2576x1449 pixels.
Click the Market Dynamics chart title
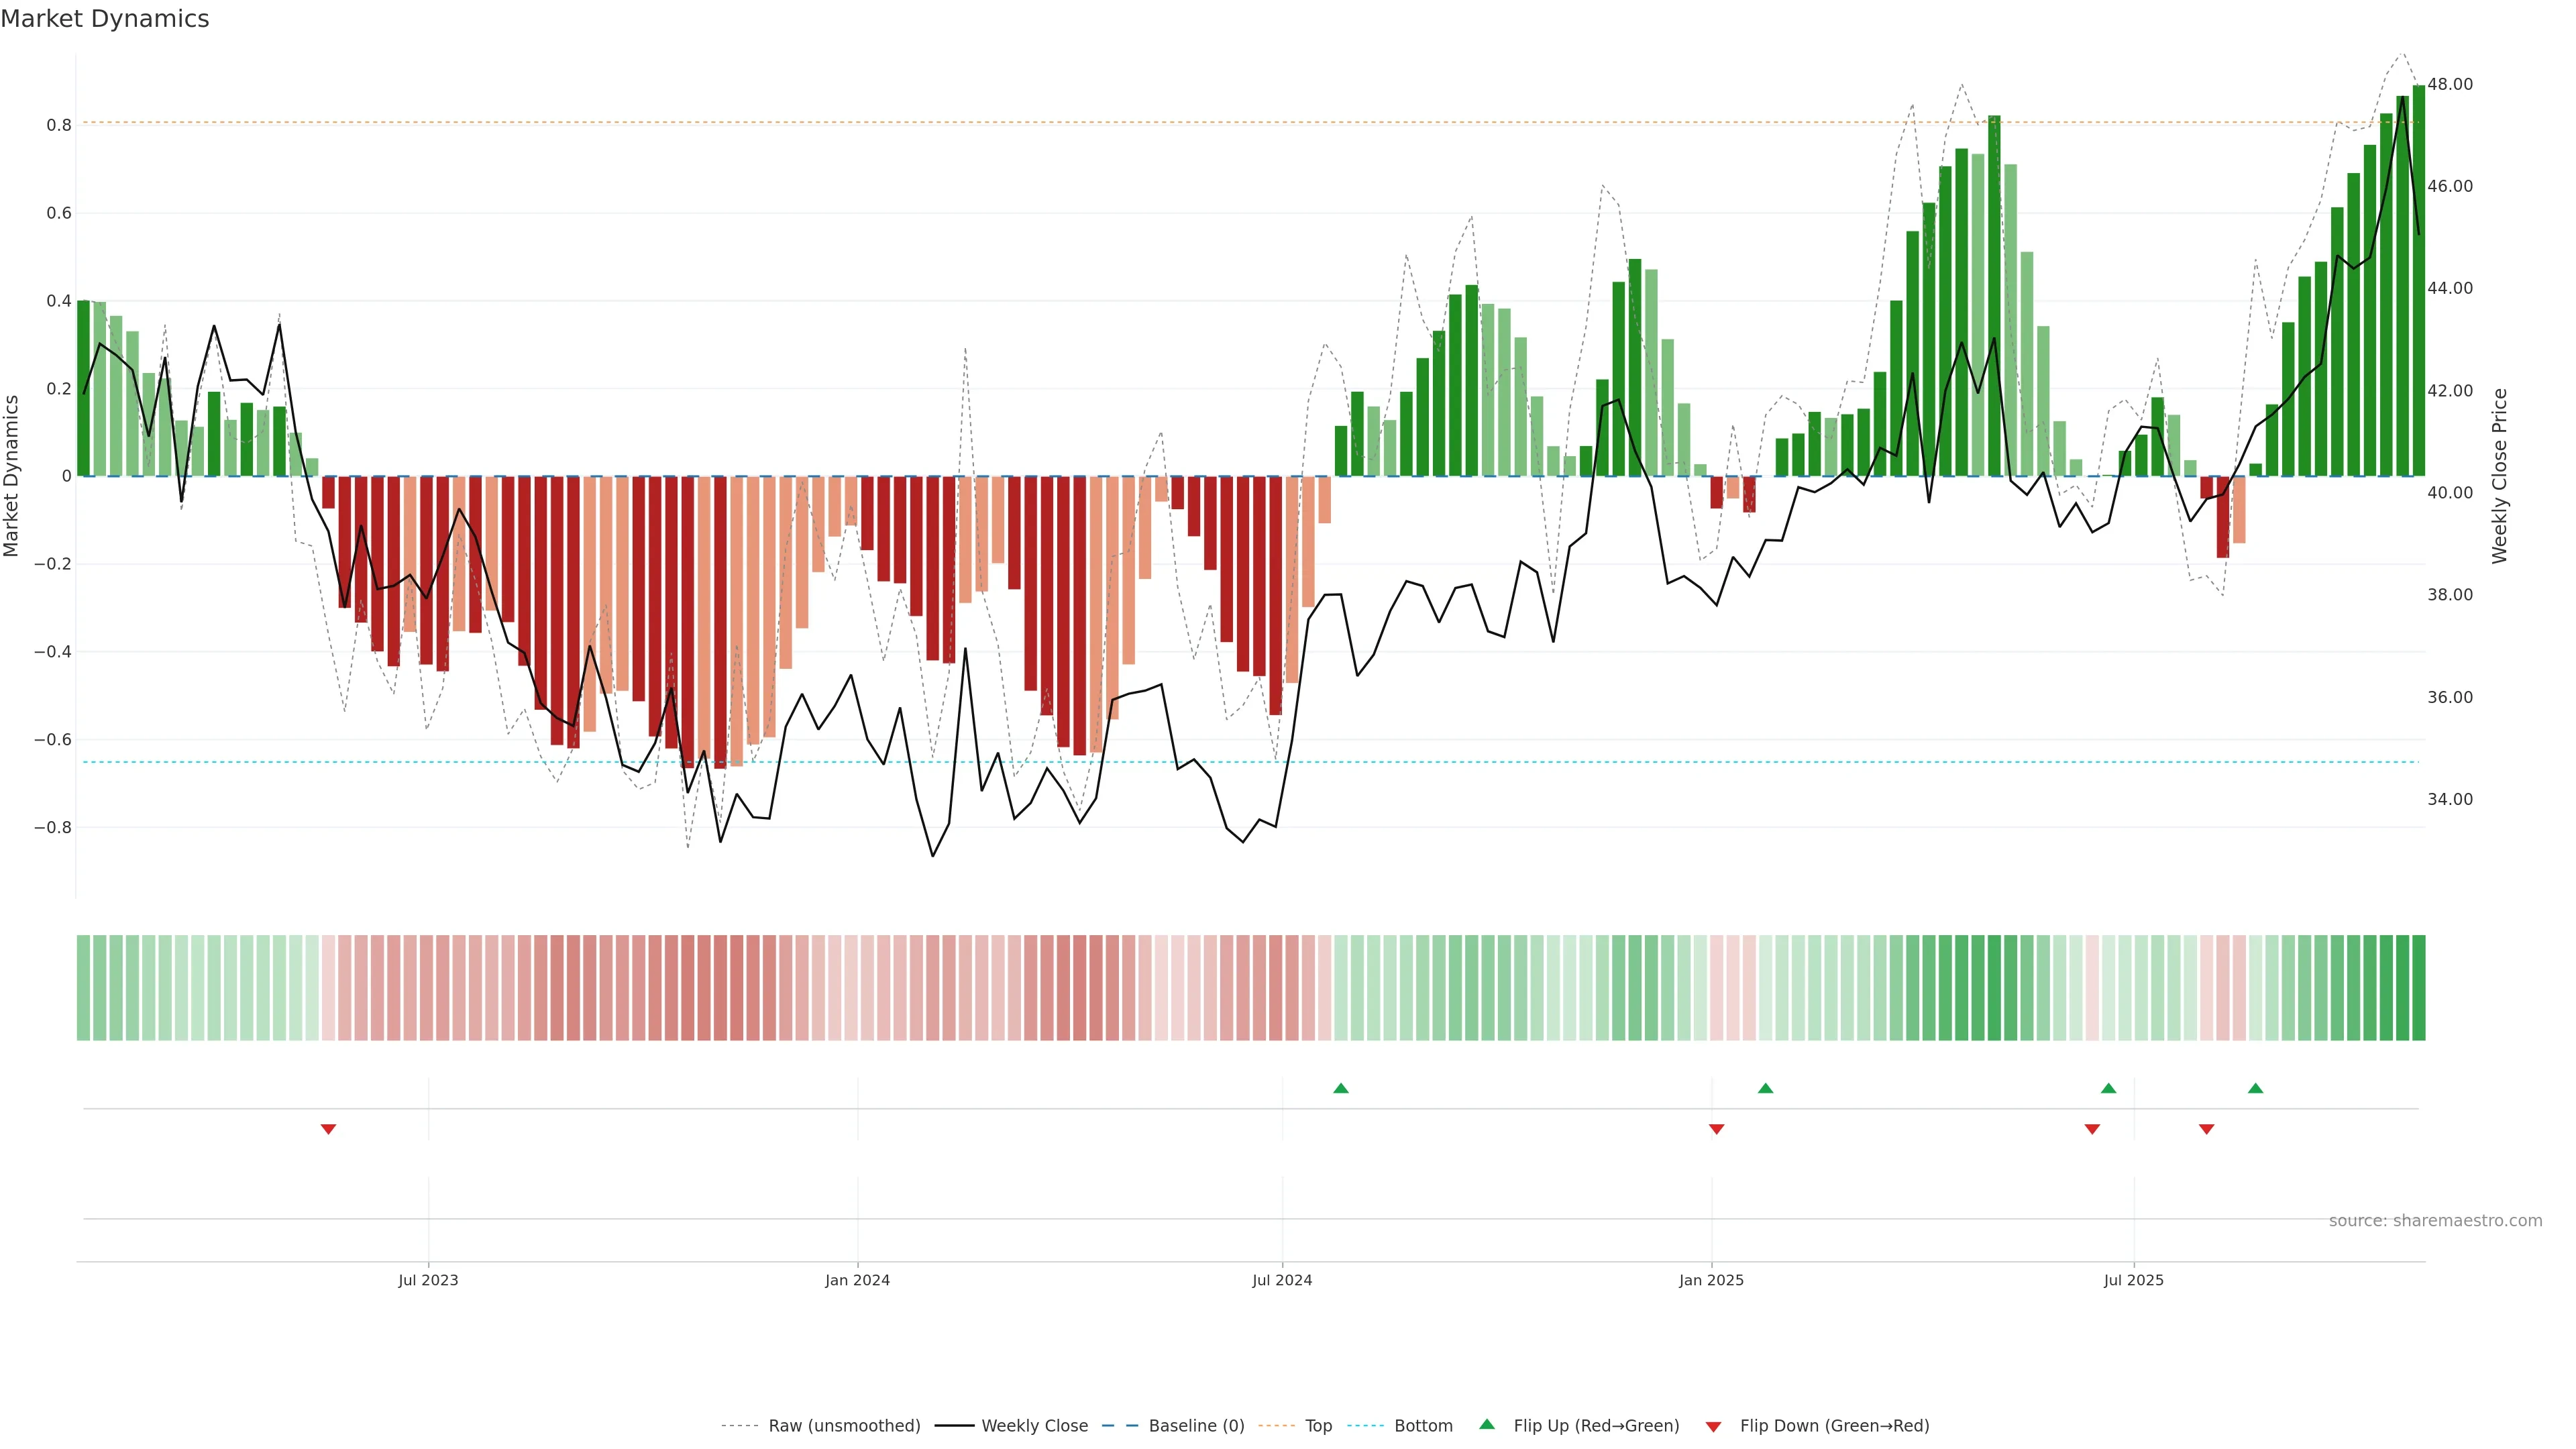click(105, 19)
